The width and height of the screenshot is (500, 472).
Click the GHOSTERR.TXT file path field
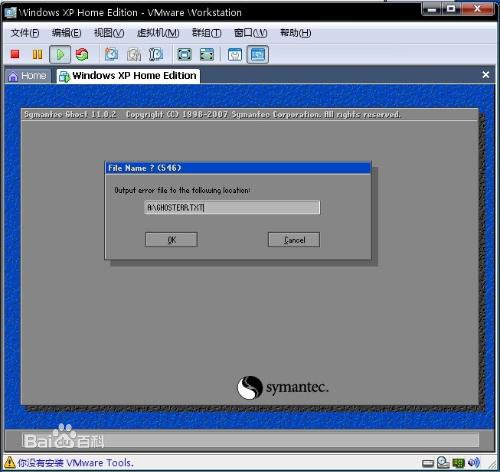tap(232, 207)
